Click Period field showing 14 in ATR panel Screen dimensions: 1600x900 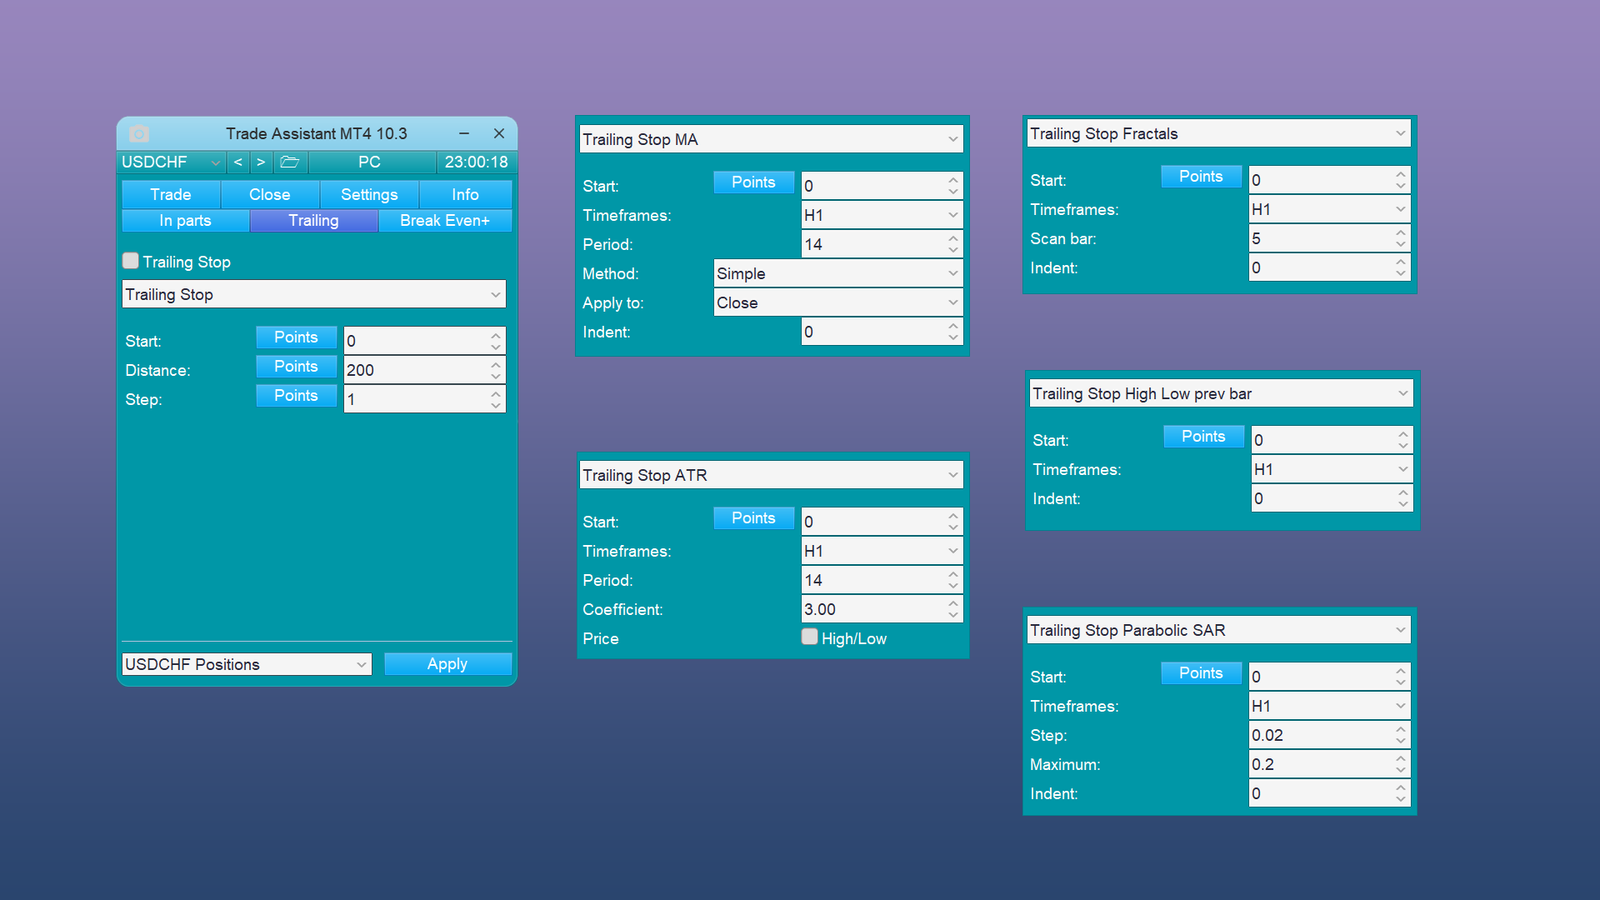[882, 580]
